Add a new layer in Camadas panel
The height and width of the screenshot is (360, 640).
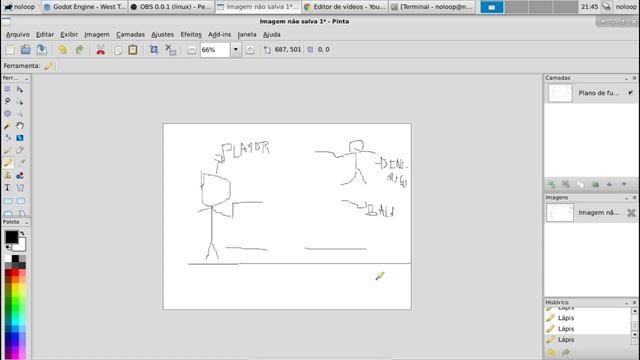point(552,184)
